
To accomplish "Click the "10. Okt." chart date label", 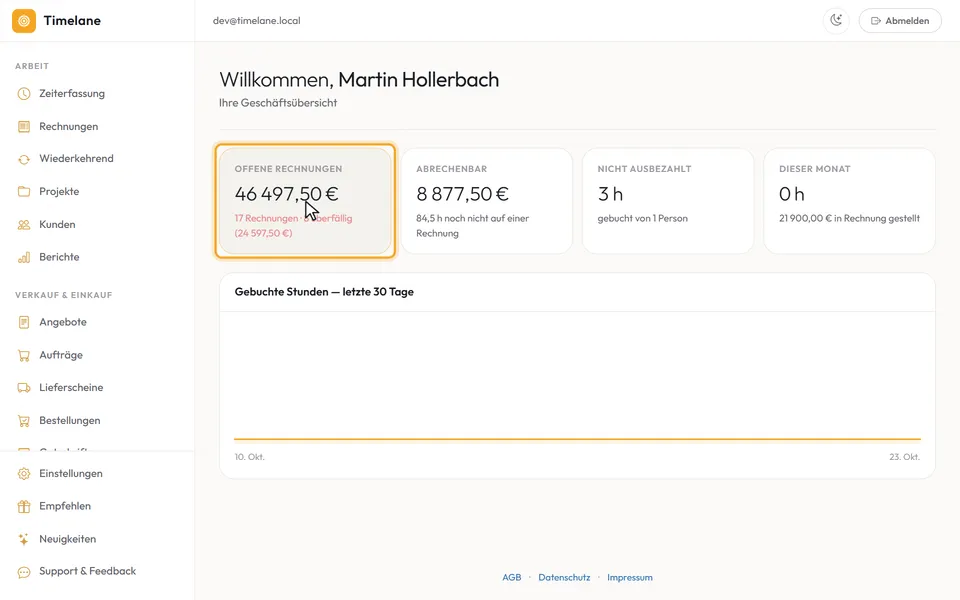I will [x=250, y=457].
